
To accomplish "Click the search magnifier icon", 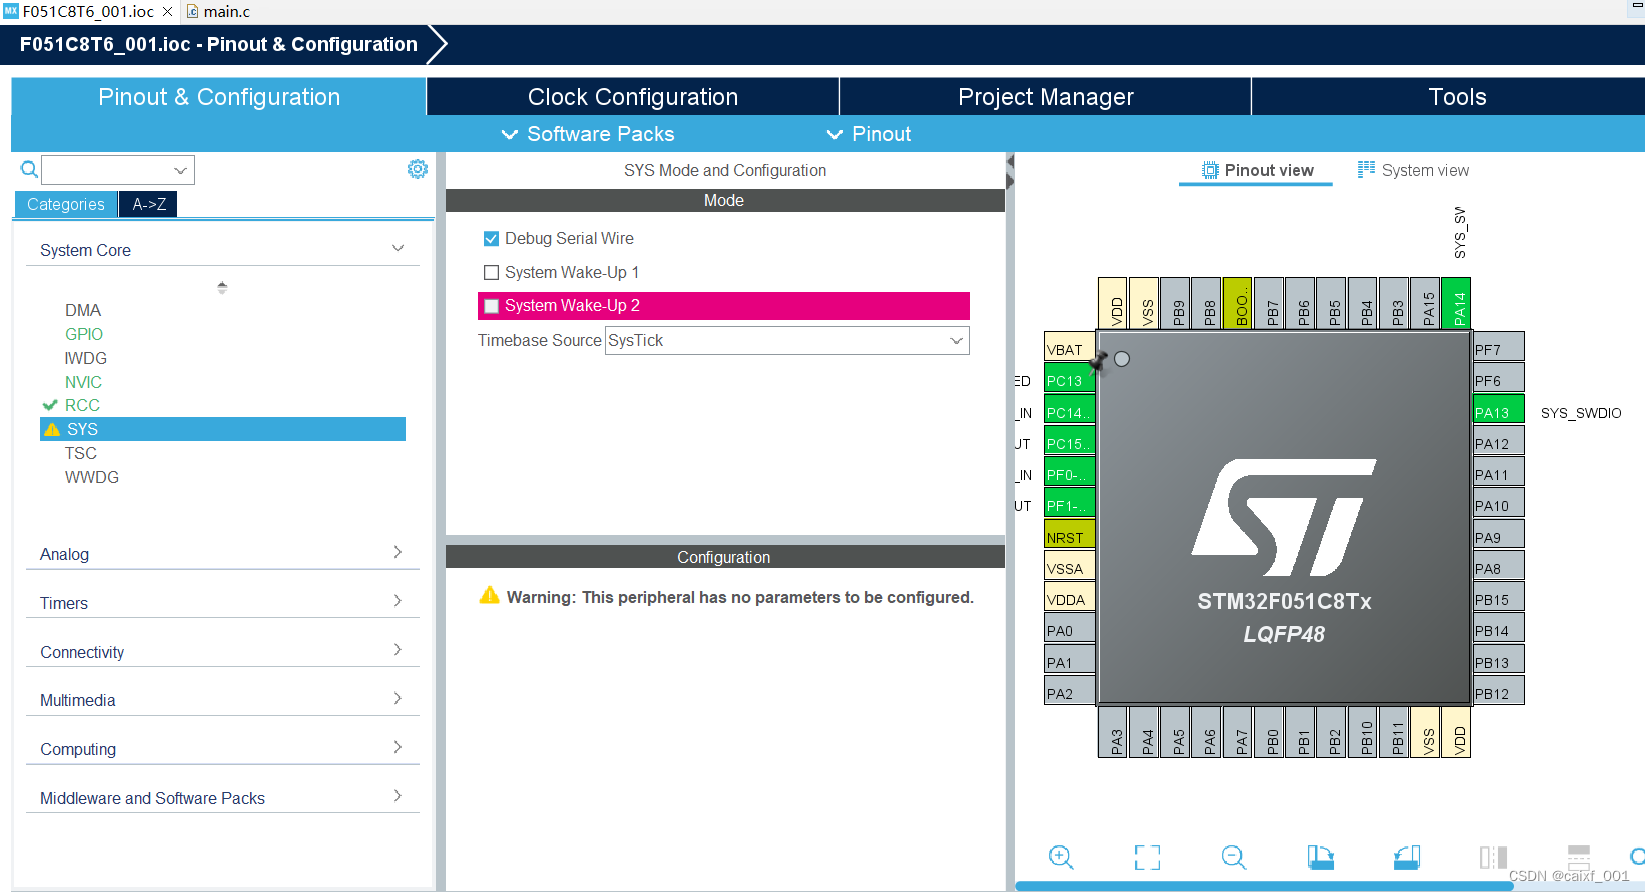I will pyautogui.click(x=29, y=170).
